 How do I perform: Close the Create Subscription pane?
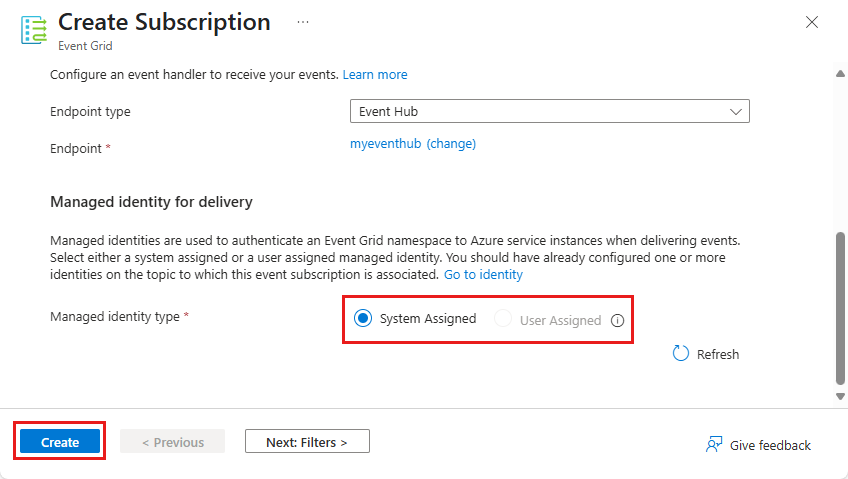click(812, 22)
